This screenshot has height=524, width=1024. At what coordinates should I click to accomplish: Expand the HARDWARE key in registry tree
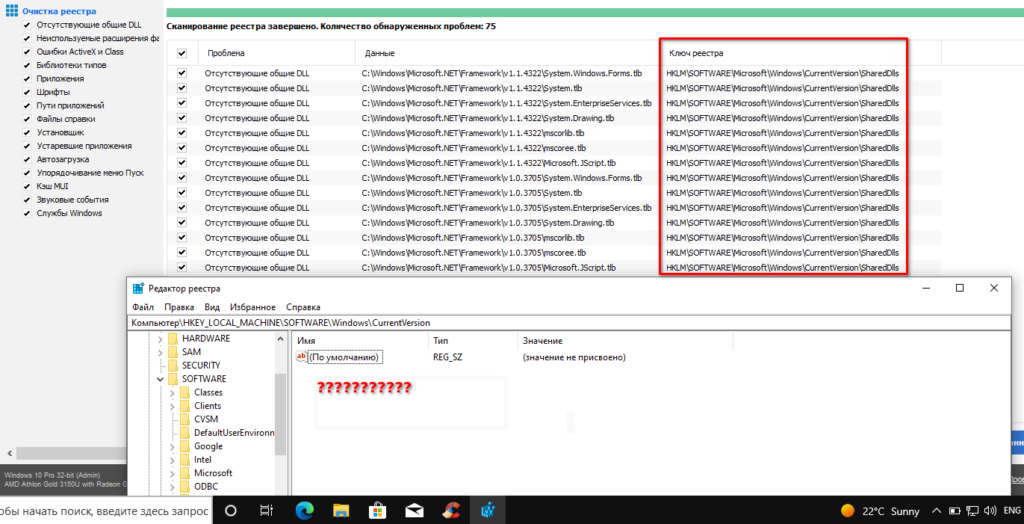[160, 338]
